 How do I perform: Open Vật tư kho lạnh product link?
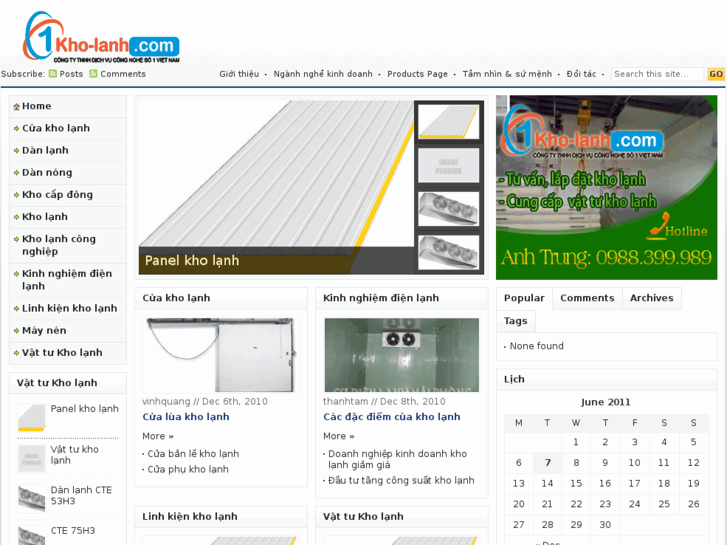pyautogui.click(x=75, y=455)
